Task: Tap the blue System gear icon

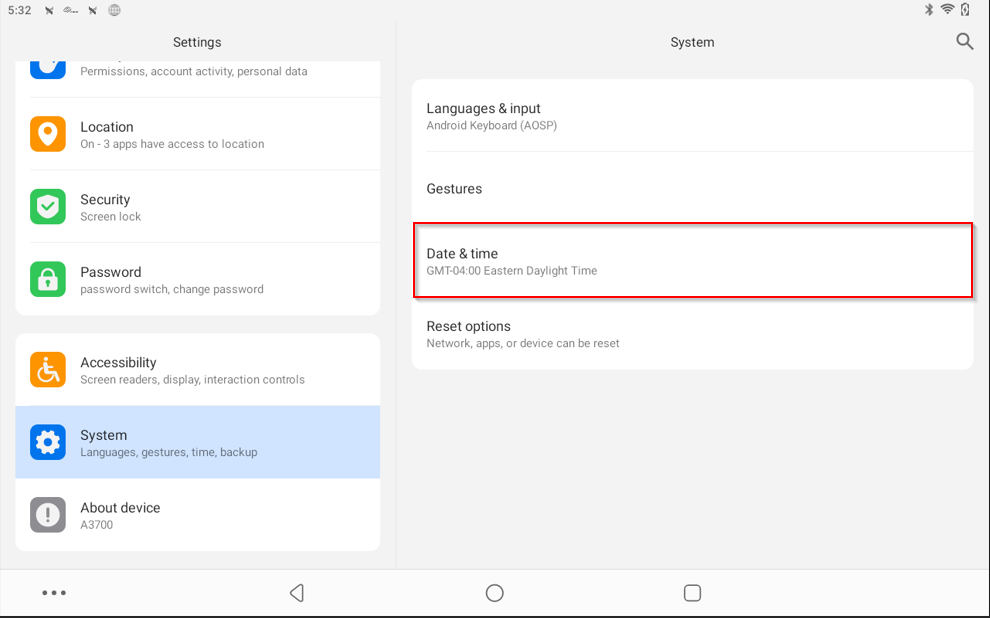Action: (48, 442)
